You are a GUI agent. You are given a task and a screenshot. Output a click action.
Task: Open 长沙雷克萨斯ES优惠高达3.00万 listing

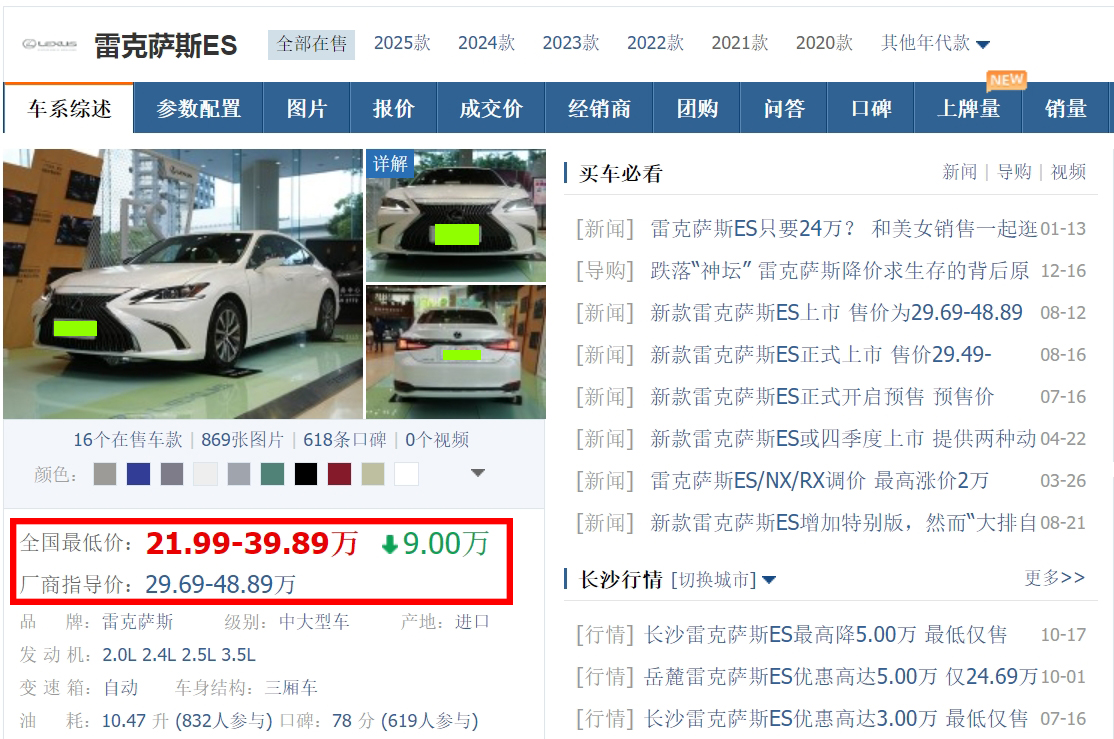(x=836, y=718)
